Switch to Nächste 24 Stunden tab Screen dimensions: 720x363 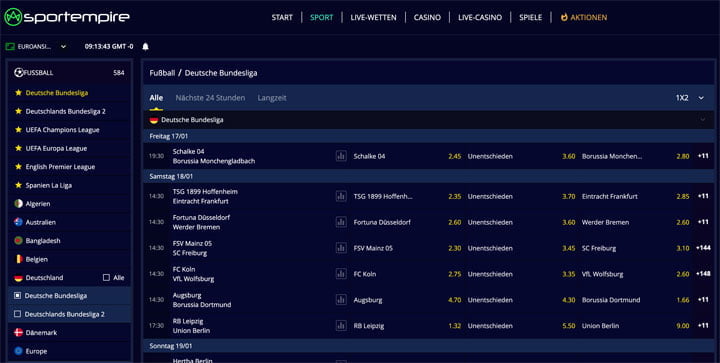pyautogui.click(x=210, y=98)
